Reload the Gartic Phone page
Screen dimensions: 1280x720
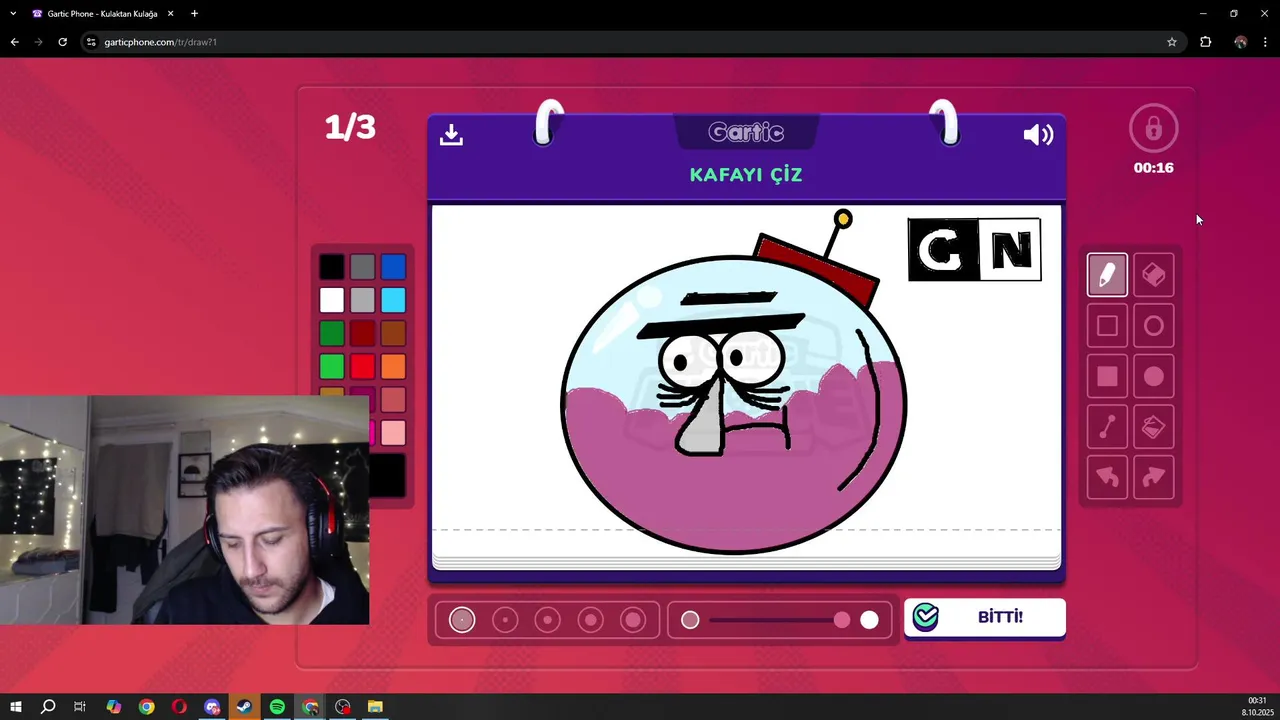click(62, 42)
